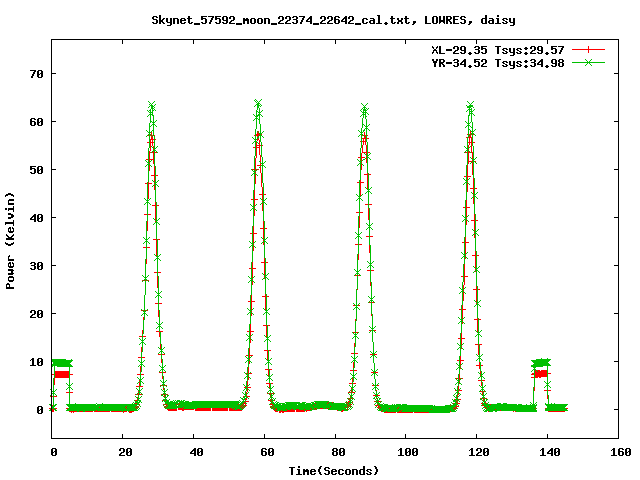Click the 40 tick label on x-axis

click(195, 453)
